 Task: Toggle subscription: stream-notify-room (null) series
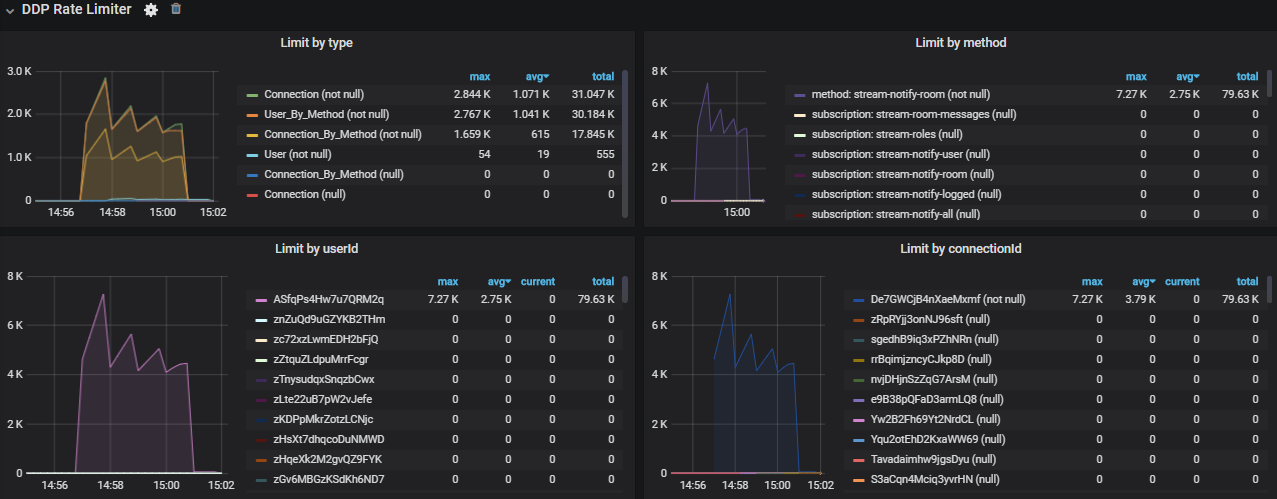click(903, 174)
